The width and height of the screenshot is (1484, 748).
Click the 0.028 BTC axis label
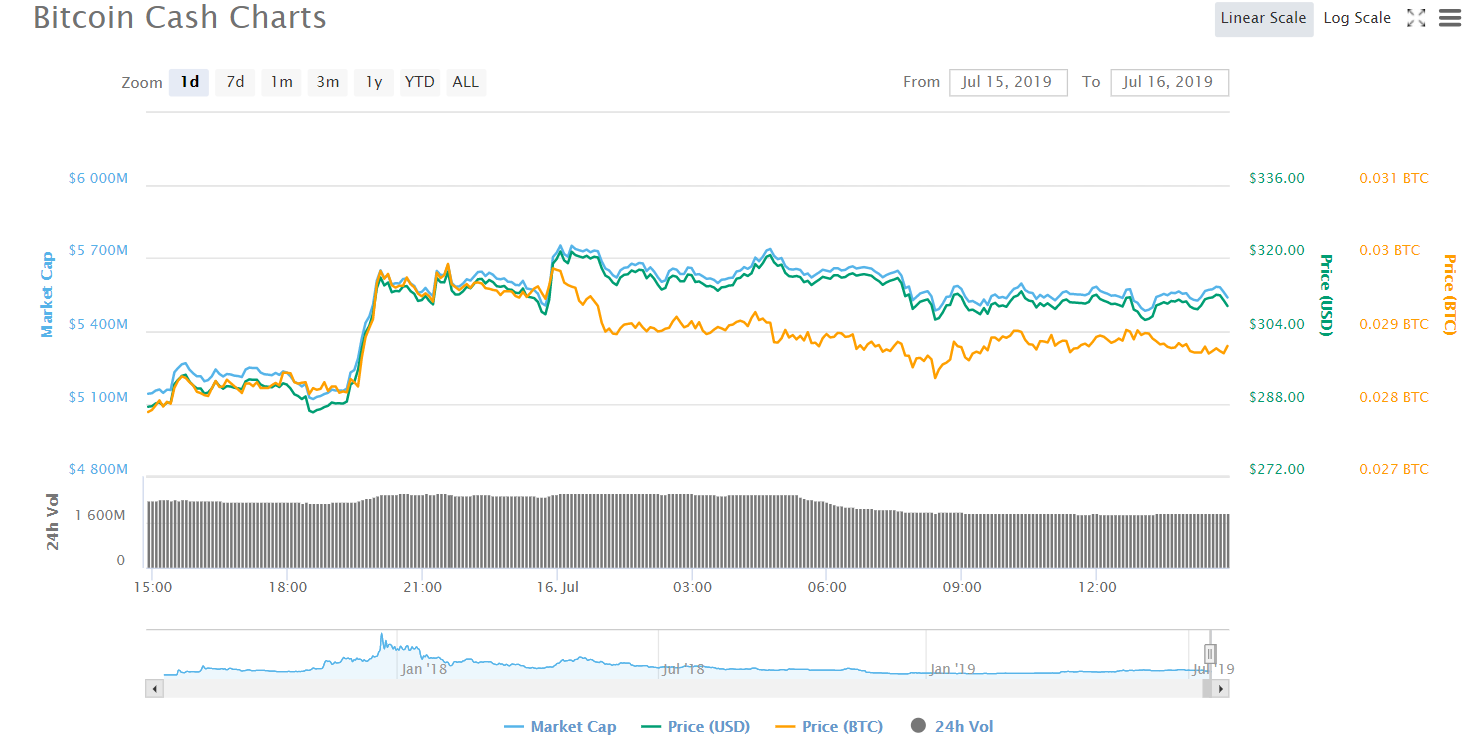pos(1394,397)
